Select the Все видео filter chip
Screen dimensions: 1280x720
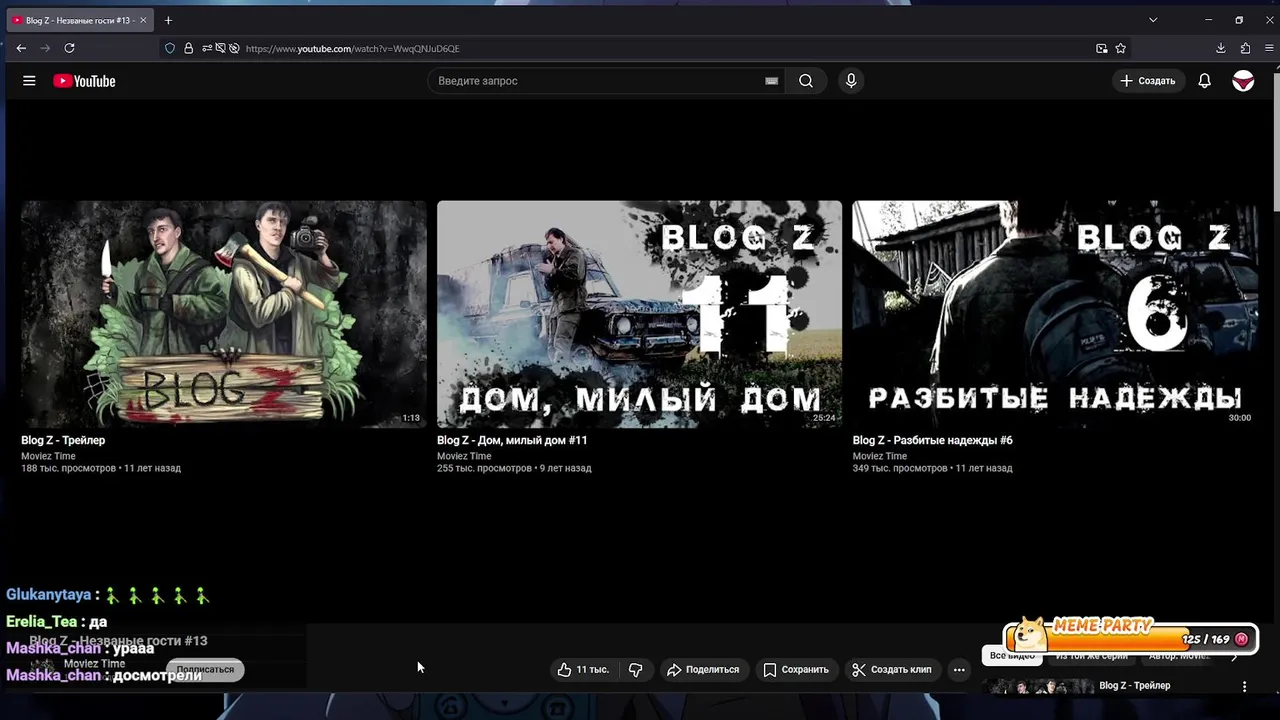tap(1012, 656)
